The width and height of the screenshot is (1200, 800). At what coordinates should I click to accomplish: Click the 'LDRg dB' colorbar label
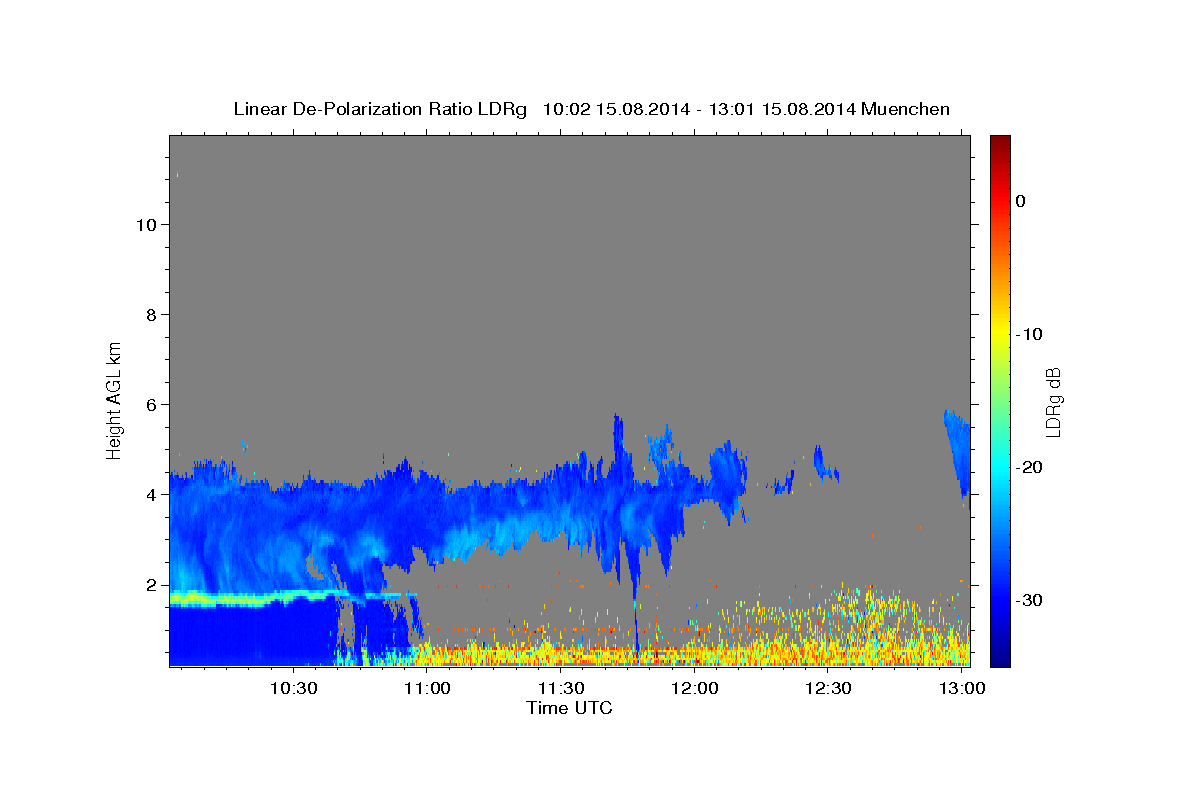pyautogui.click(x=1053, y=401)
